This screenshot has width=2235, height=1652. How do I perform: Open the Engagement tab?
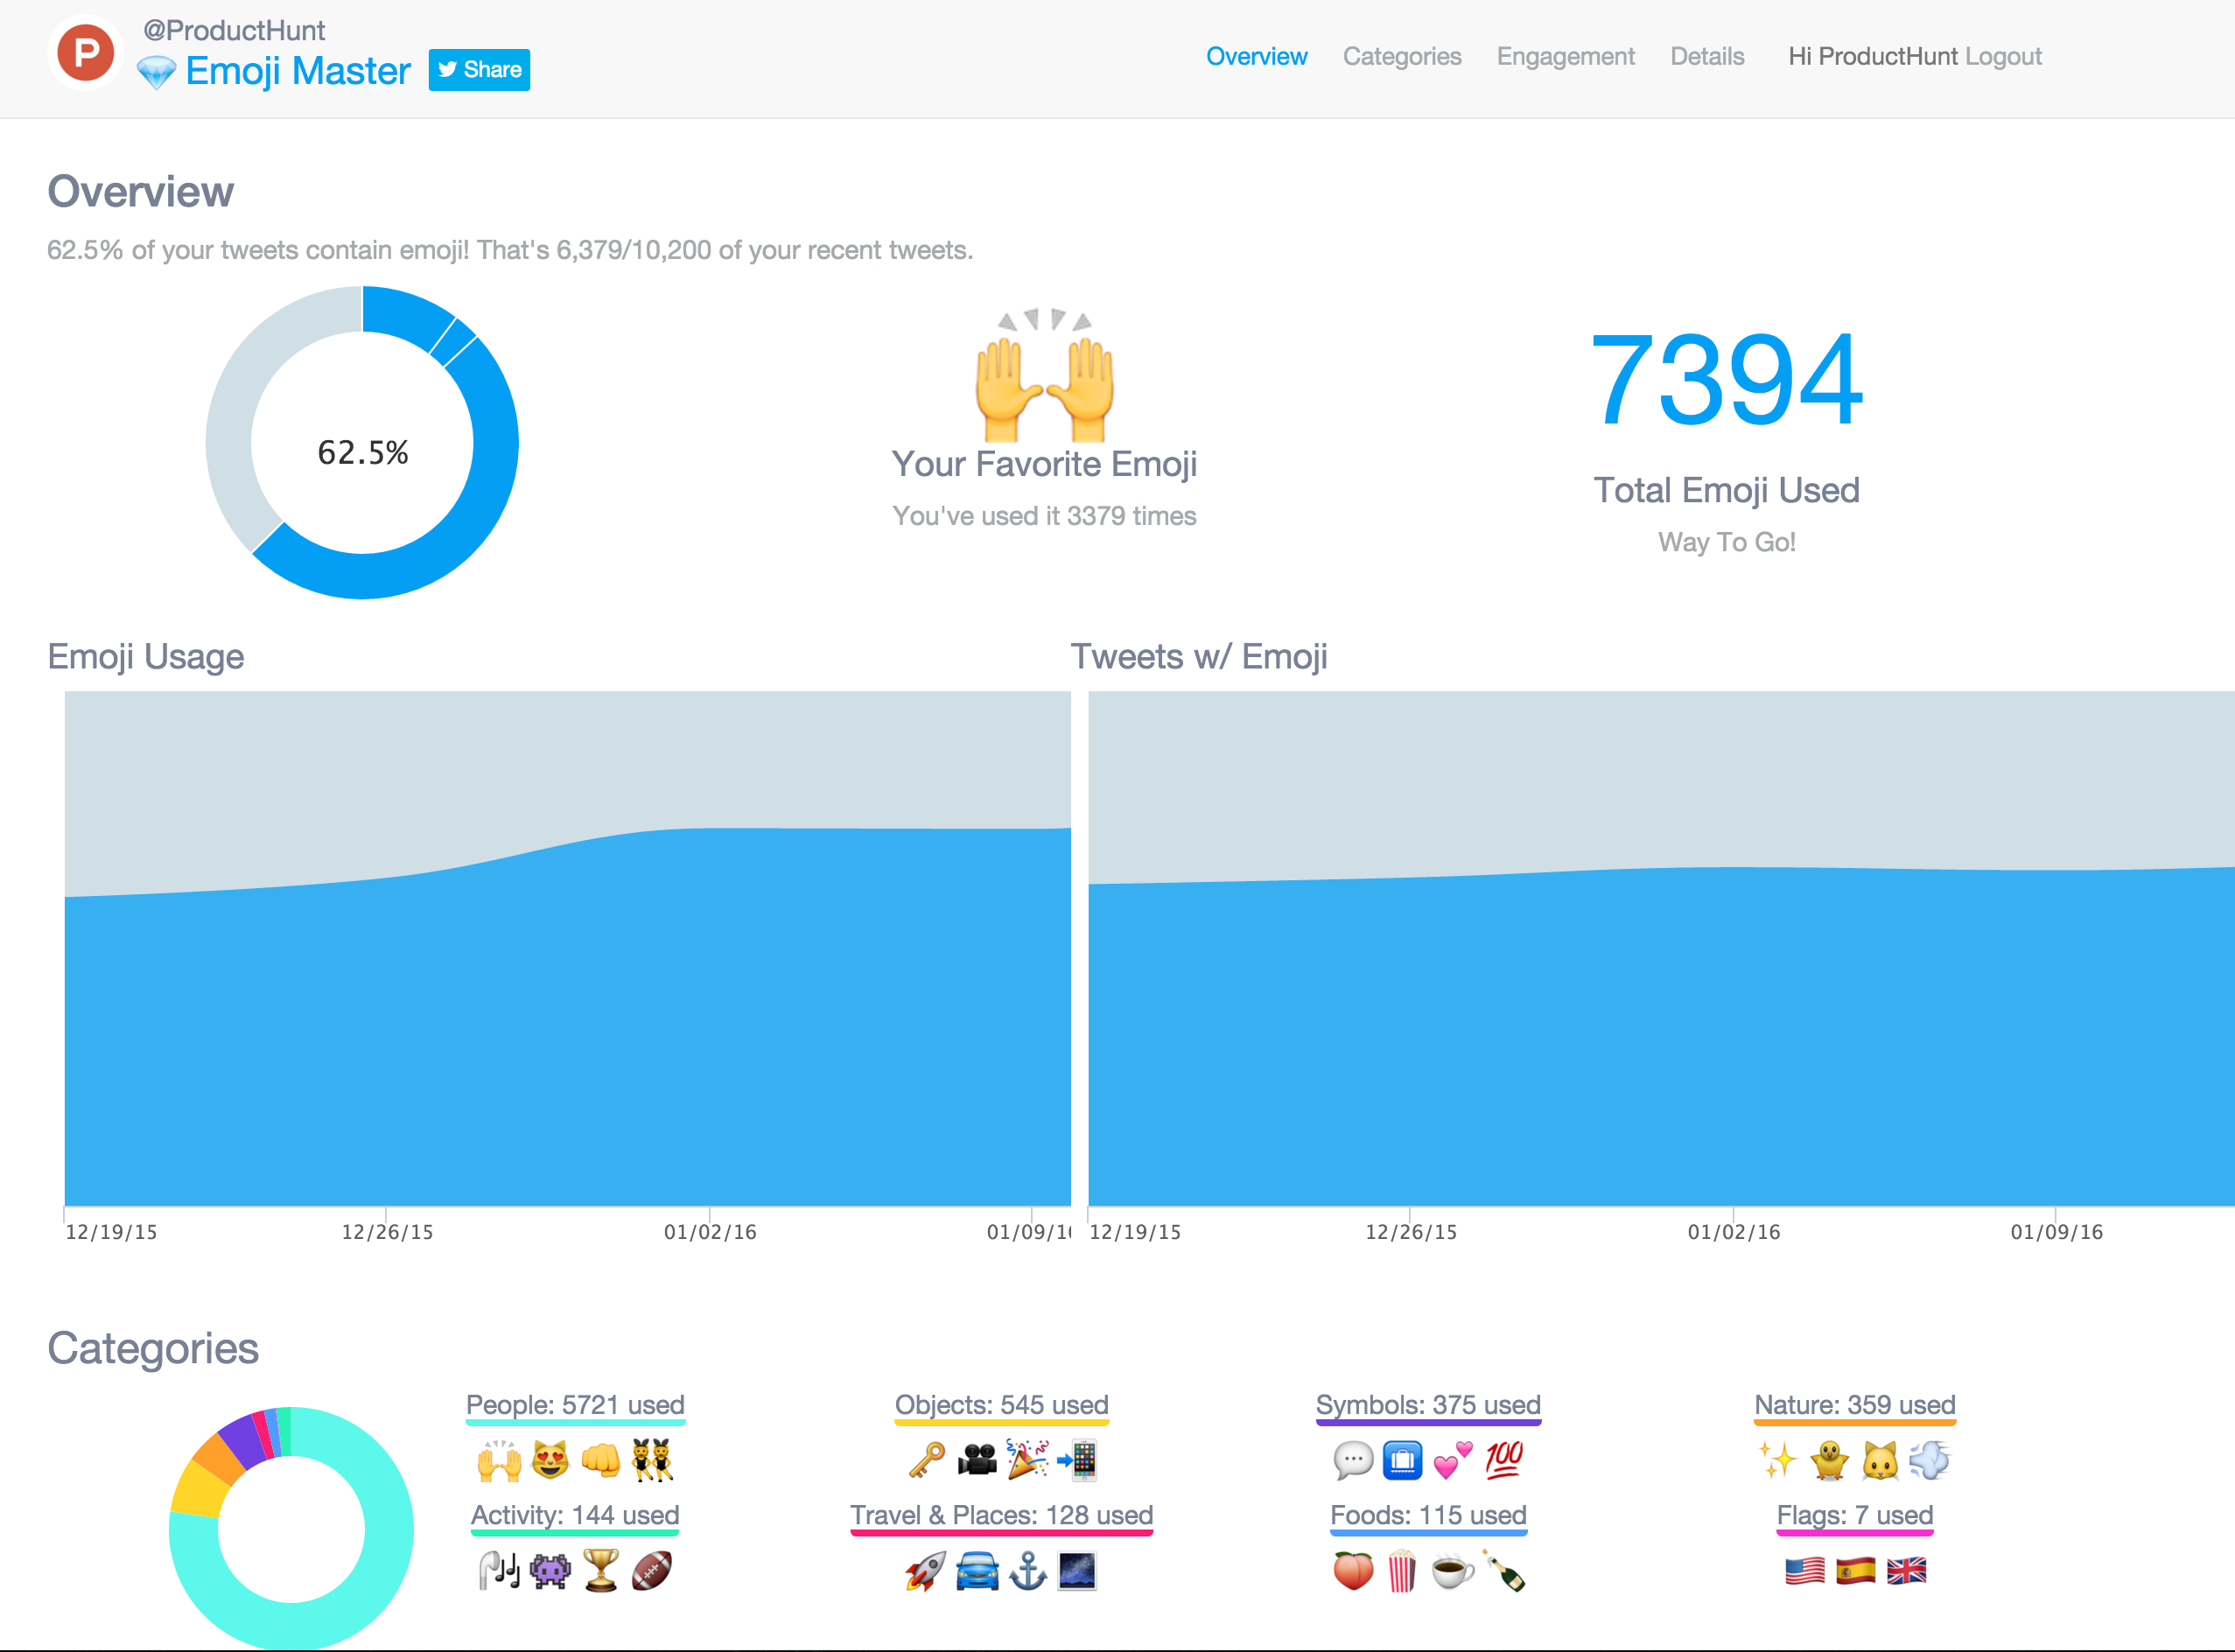pyautogui.click(x=1565, y=57)
